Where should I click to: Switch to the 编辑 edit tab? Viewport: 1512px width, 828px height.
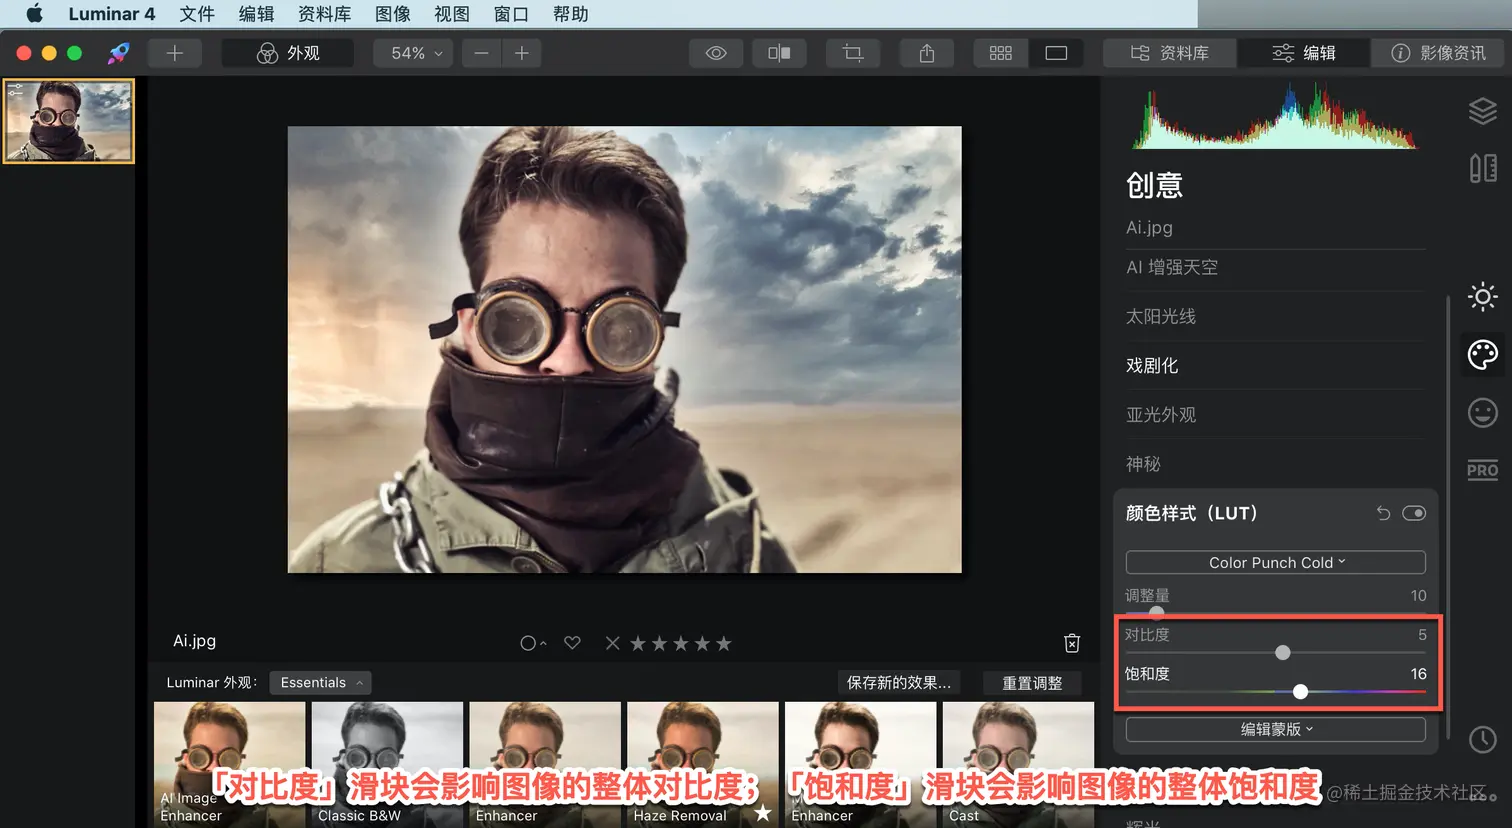tap(1303, 53)
